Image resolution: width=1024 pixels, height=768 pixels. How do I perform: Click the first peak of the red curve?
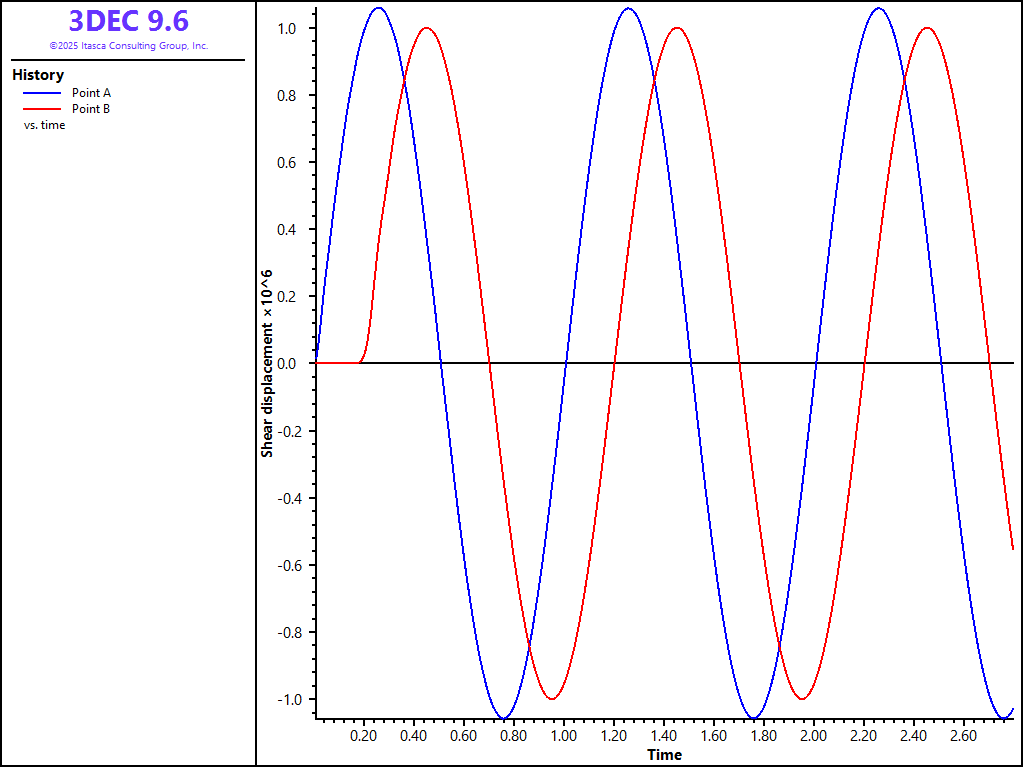click(427, 28)
